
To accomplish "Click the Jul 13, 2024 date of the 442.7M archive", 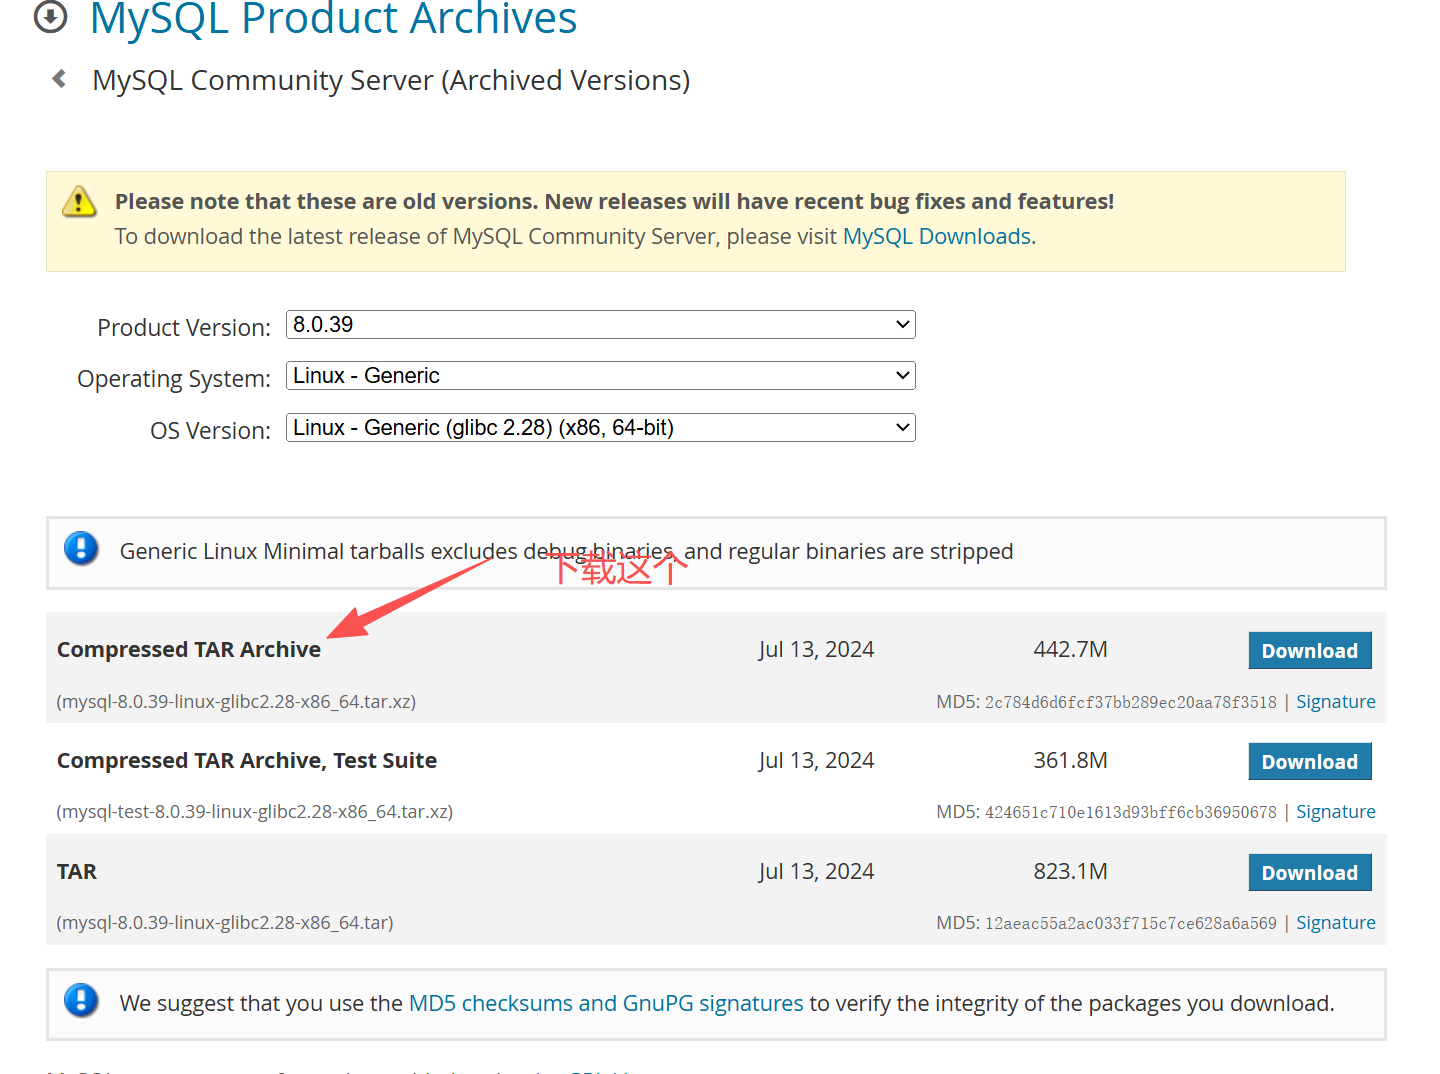I will coord(816,650).
